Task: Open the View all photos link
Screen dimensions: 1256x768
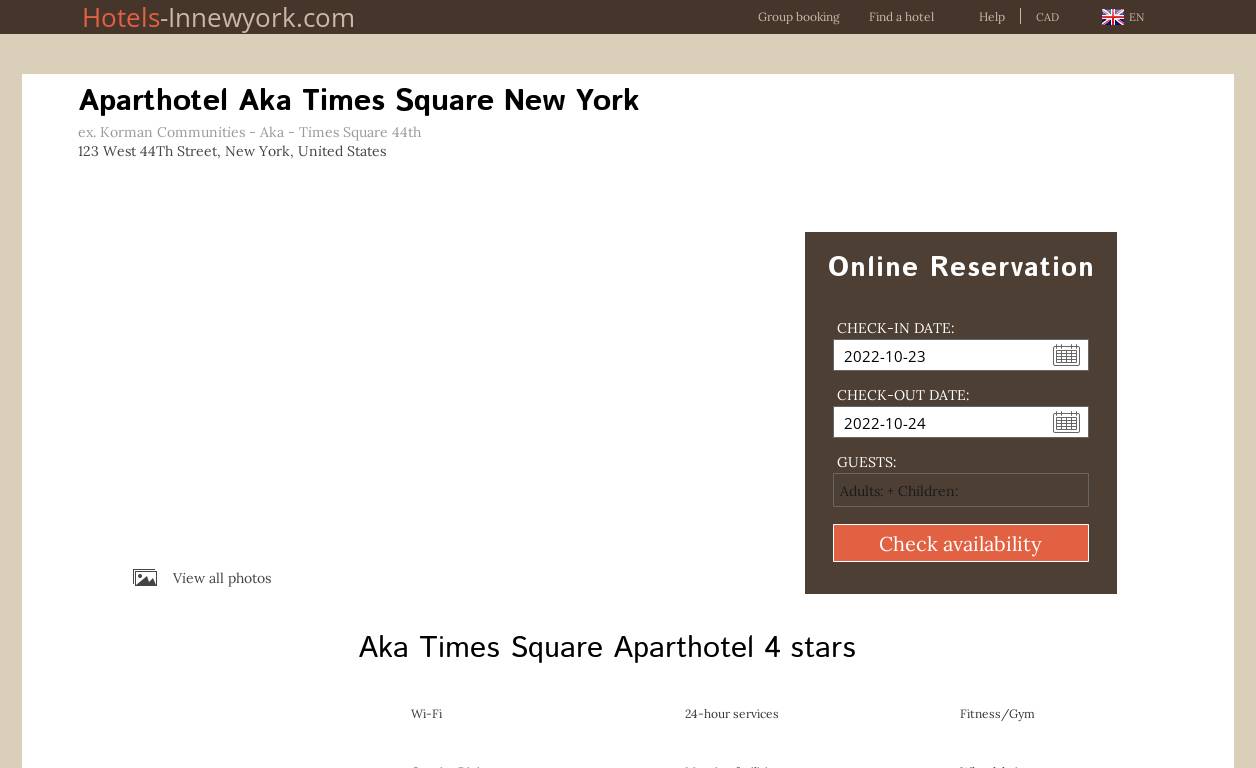Action: coord(221,578)
